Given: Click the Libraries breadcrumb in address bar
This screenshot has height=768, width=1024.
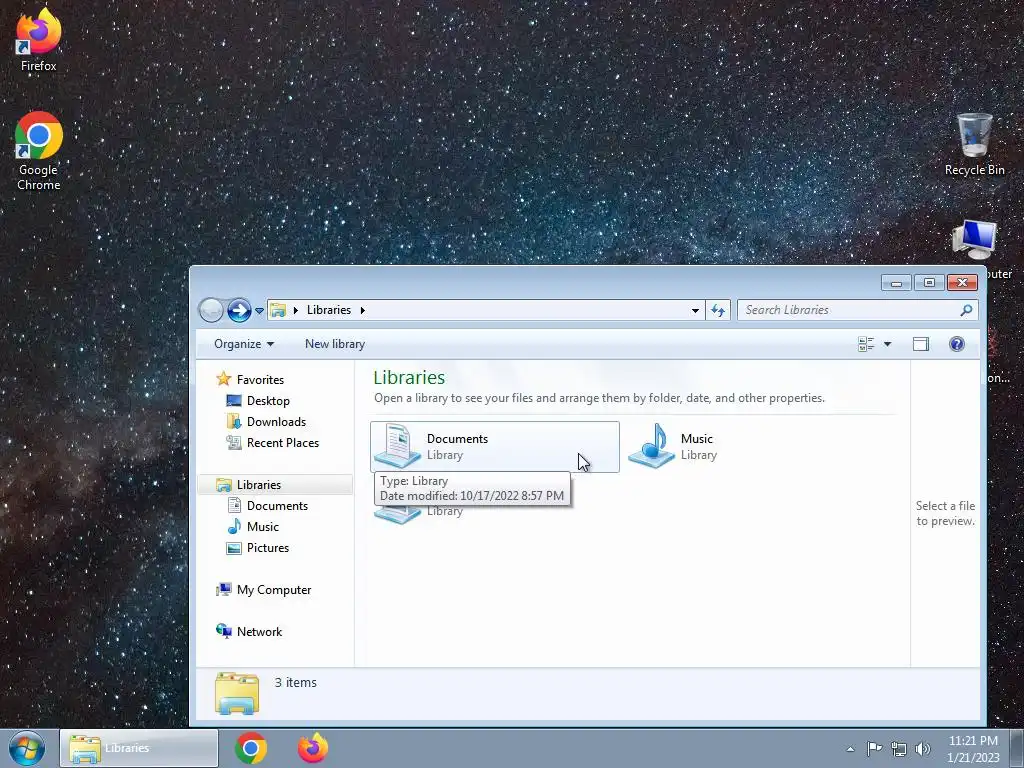Looking at the screenshot, I should 328,310.
